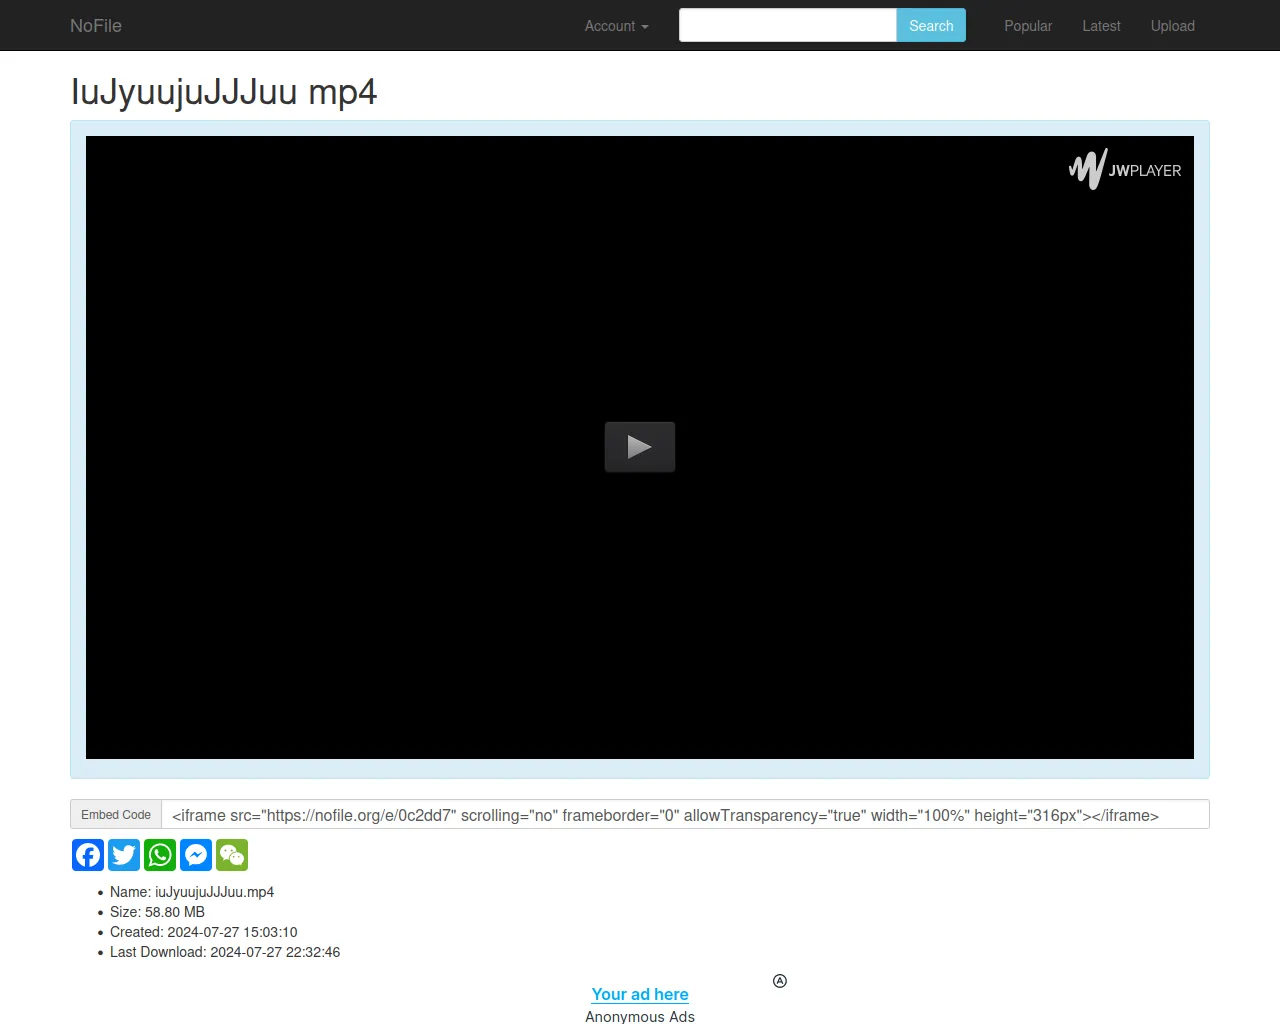This screenshot has width=1280, height=1024.
Task: Go to the Latest files page
Action: [x=1101, y=26]
